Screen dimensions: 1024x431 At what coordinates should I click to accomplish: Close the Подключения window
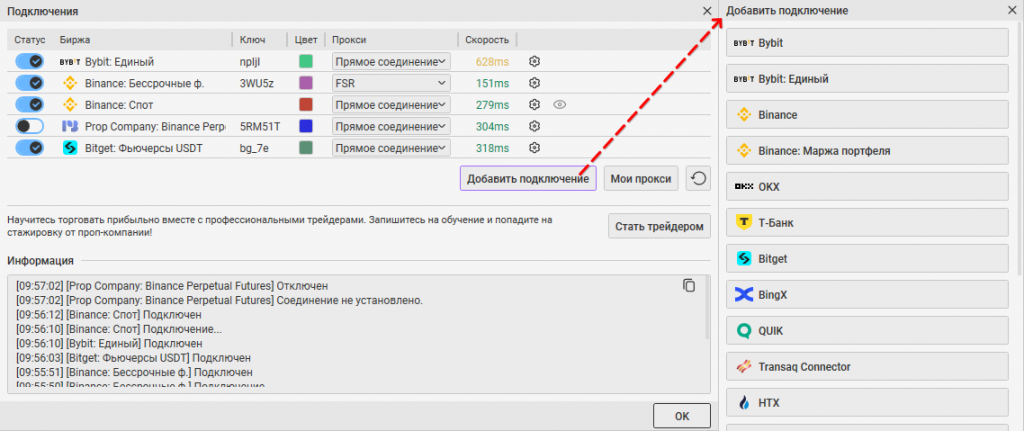pyautogui.click(x=707, y=11)
